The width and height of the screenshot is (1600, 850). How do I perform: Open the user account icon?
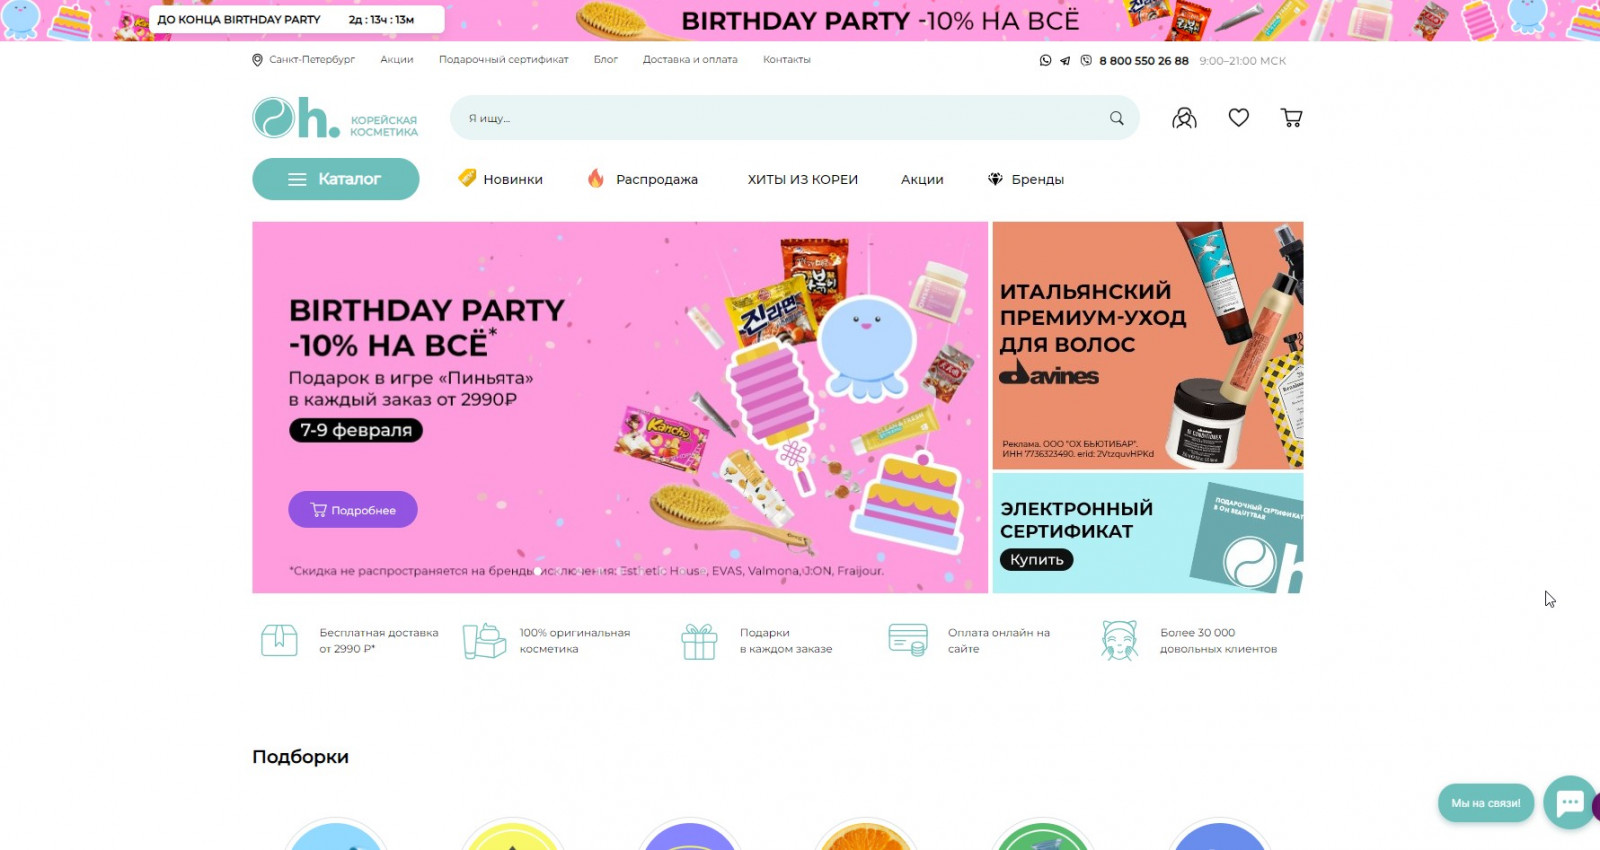(1184, 118)
